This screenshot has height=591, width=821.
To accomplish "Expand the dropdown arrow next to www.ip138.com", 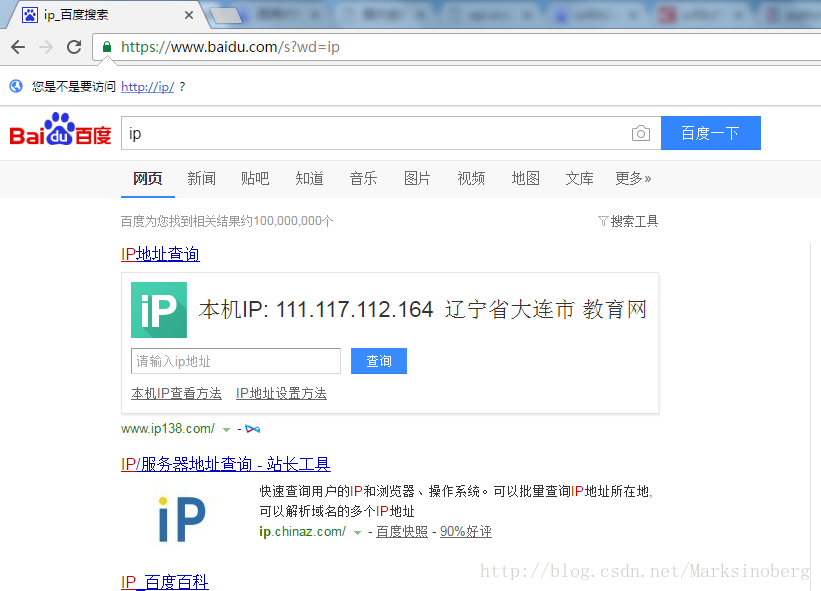I will click(x=226, y=430).
